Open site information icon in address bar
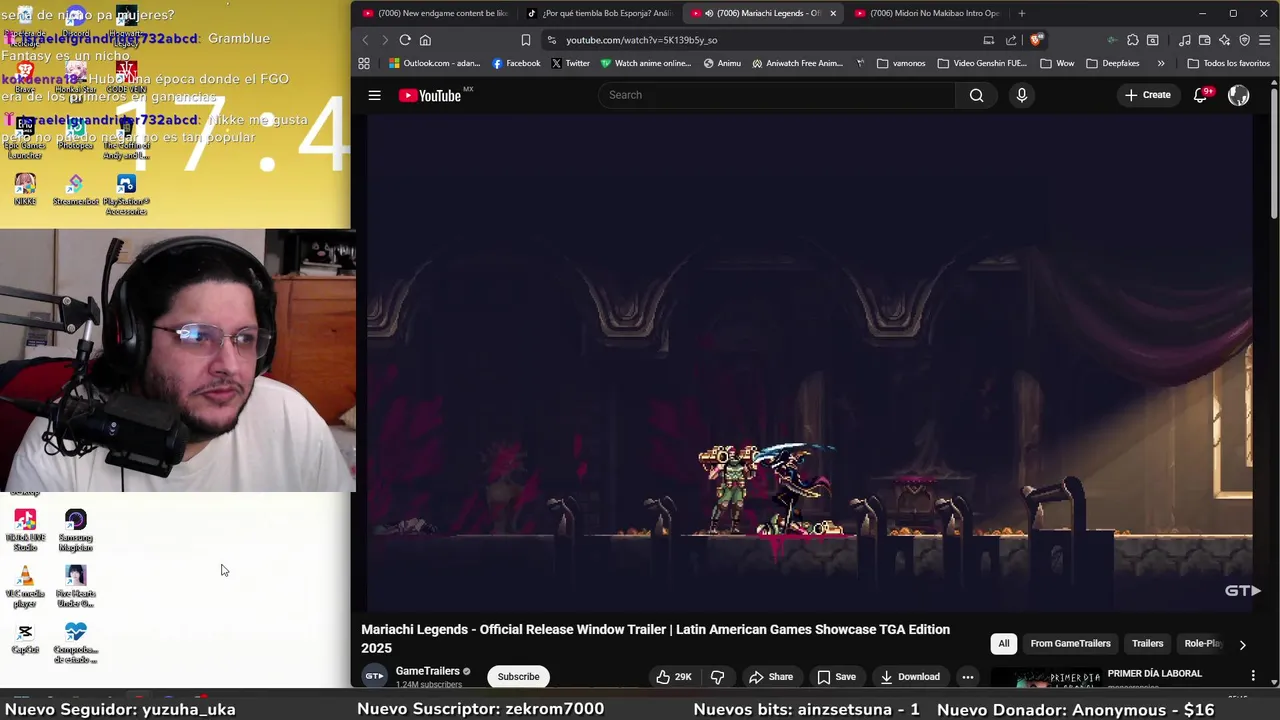The width and height of the screenshot is (1280, 720). pyautogui.click(x=551, y=40)
